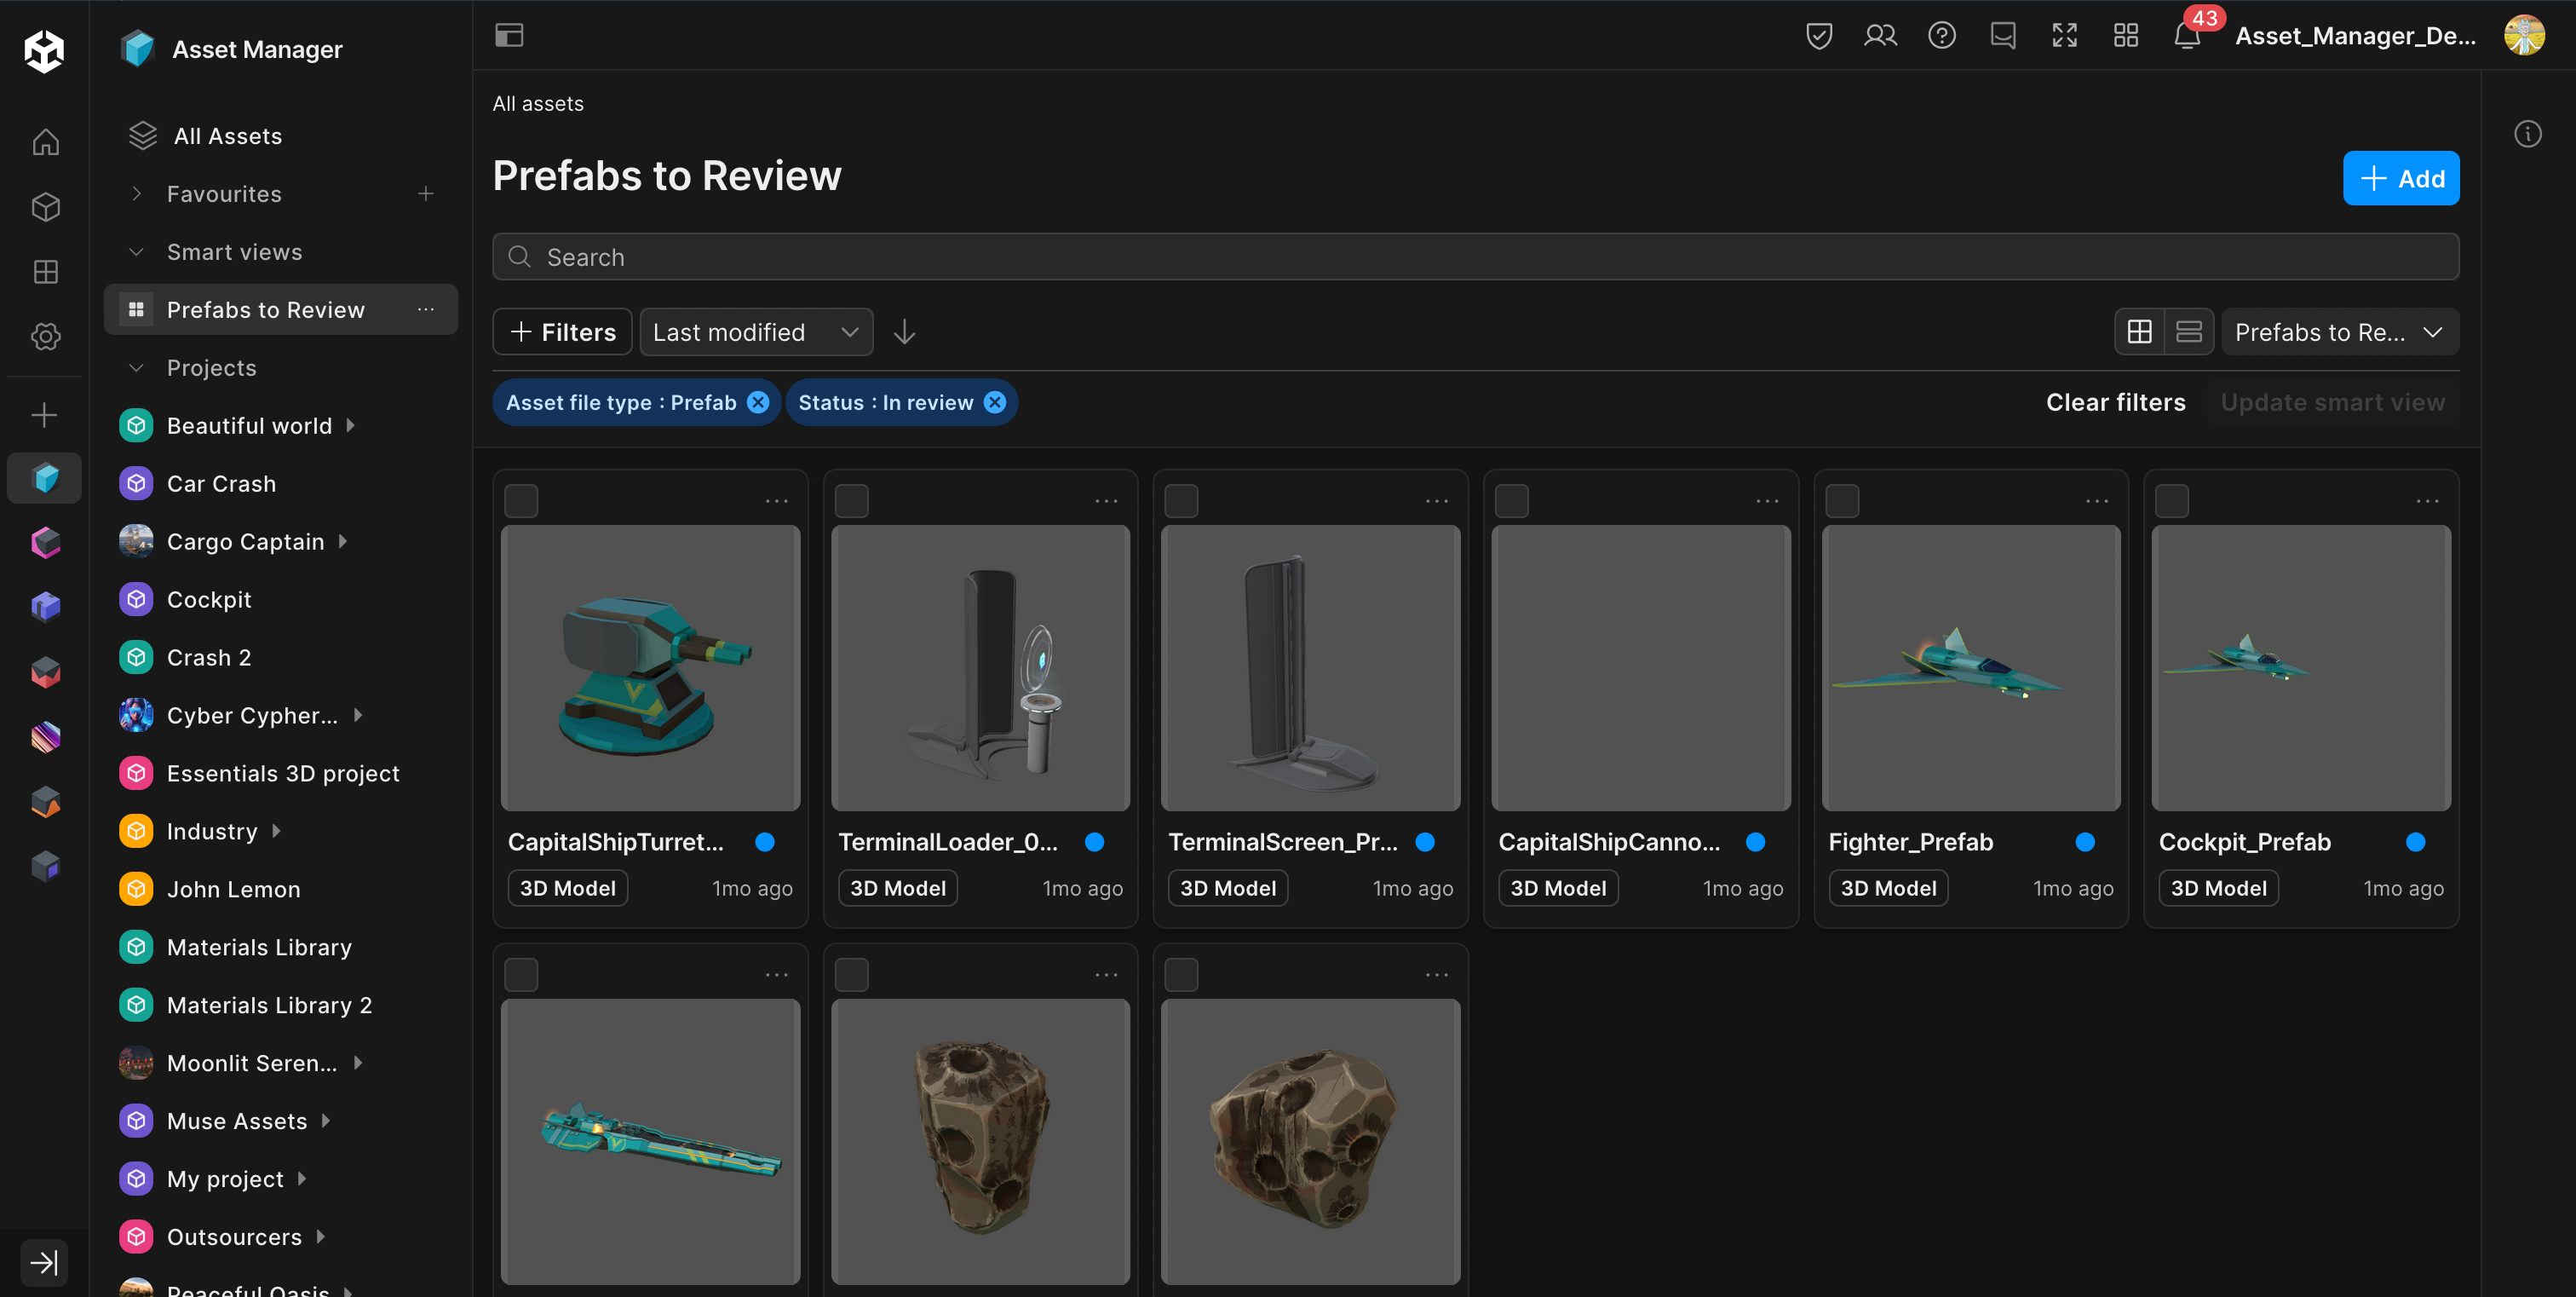The width and height of the screenshot is (2576, 1297).
Task: Open Last modified sort dropdown
Action: [x=756, y=332]
